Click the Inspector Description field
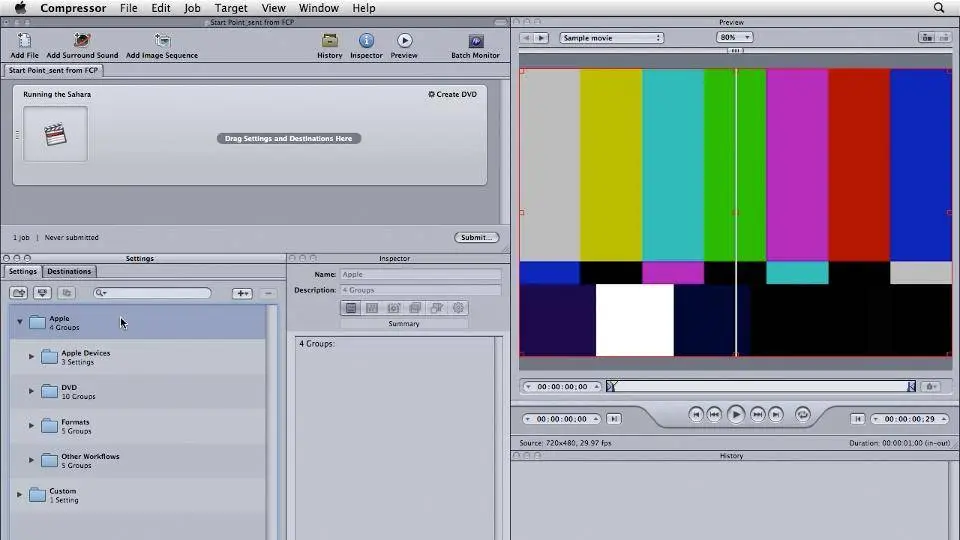 pos(420,290)
